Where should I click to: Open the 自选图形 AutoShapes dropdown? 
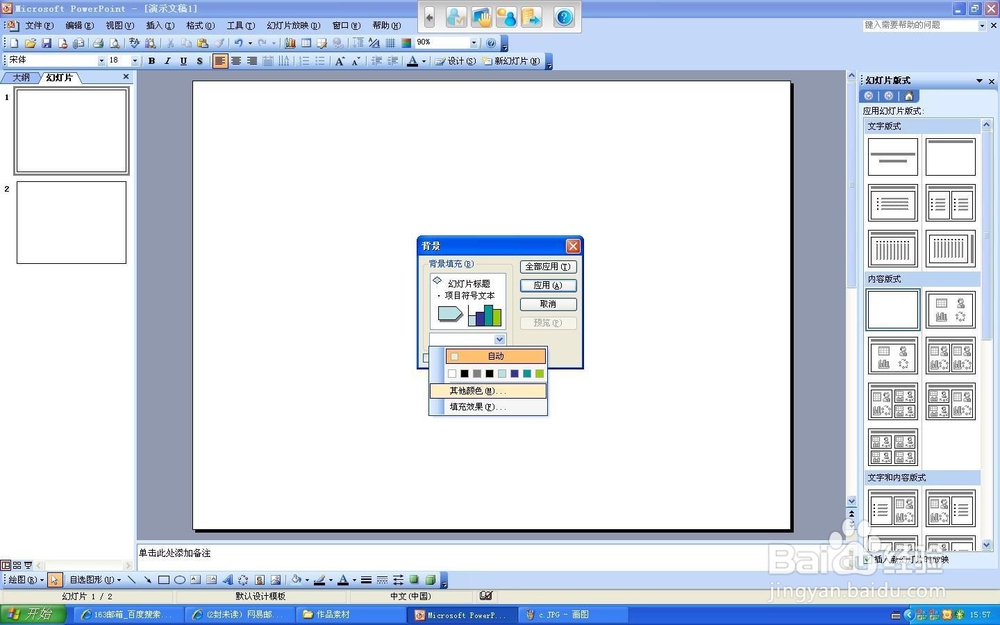tap(95, 580)
